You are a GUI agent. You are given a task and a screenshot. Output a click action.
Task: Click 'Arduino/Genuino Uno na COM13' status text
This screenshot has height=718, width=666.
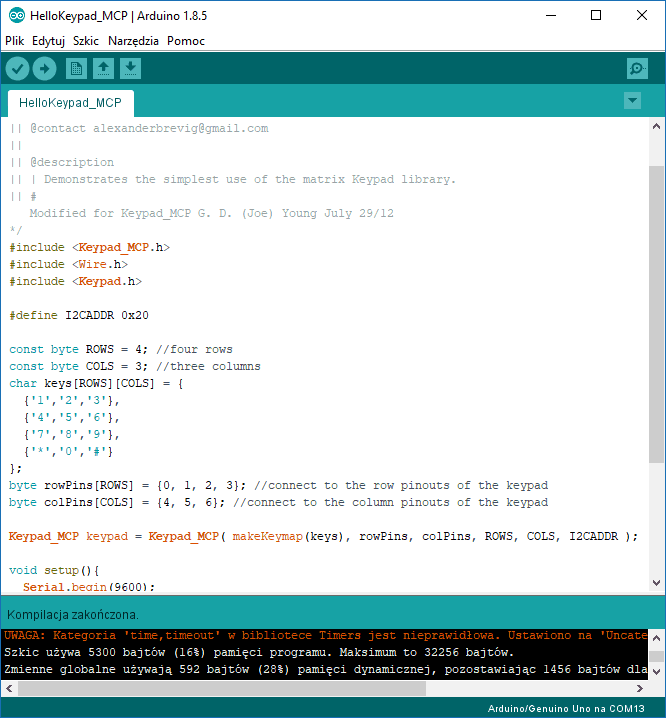pyautogui.click(x=566, y=709)
